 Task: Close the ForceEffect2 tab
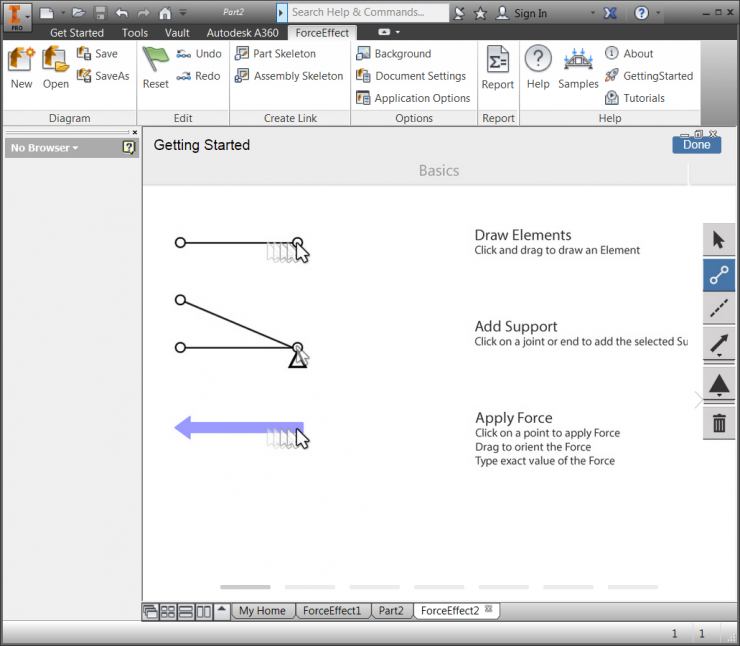(488, 609)
